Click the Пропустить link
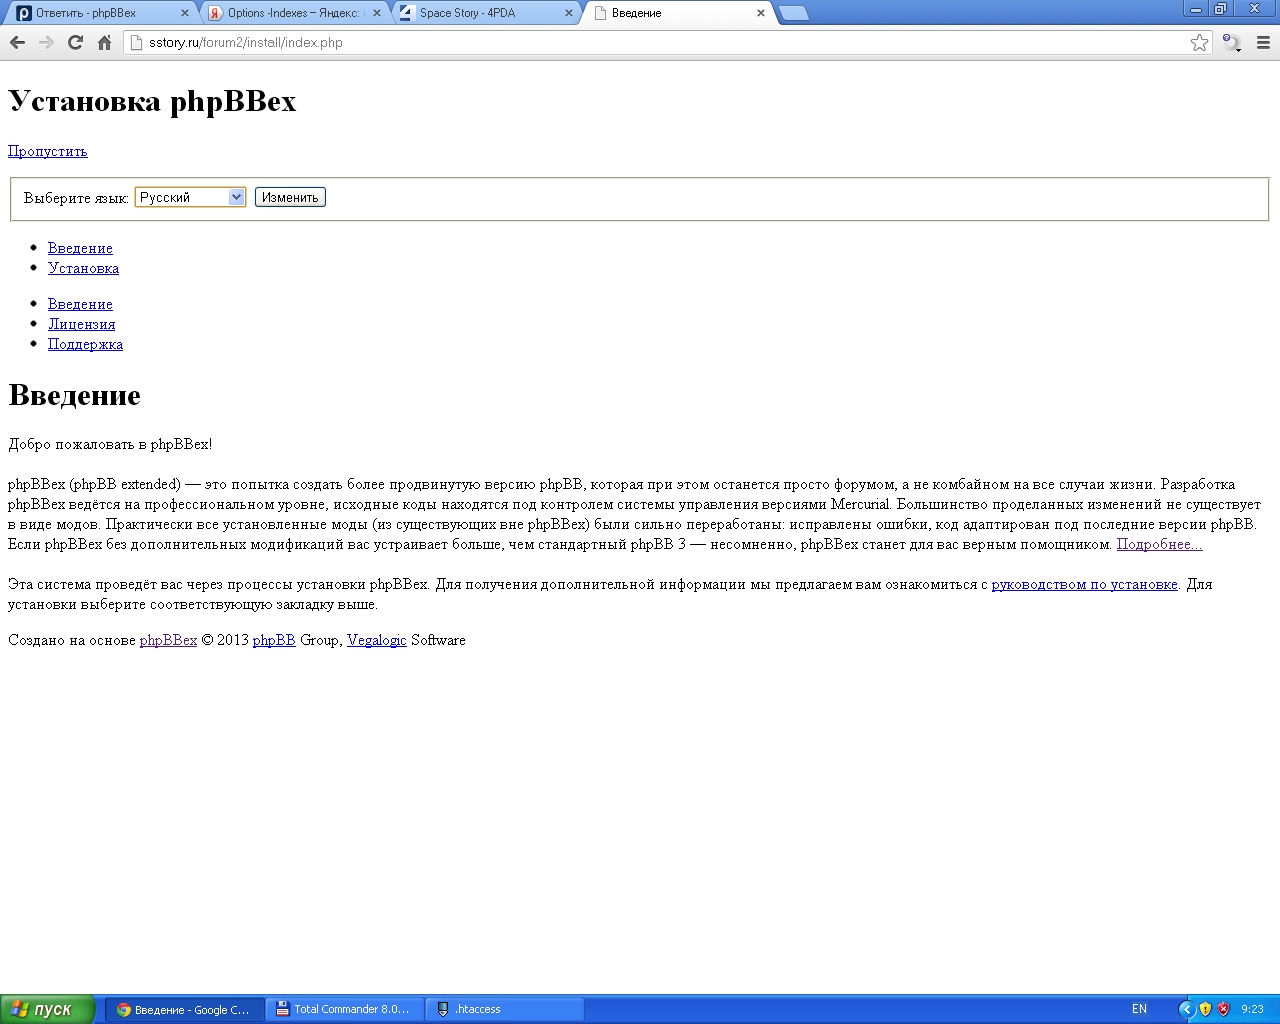1280x1024 pixels. pos(48,151)
